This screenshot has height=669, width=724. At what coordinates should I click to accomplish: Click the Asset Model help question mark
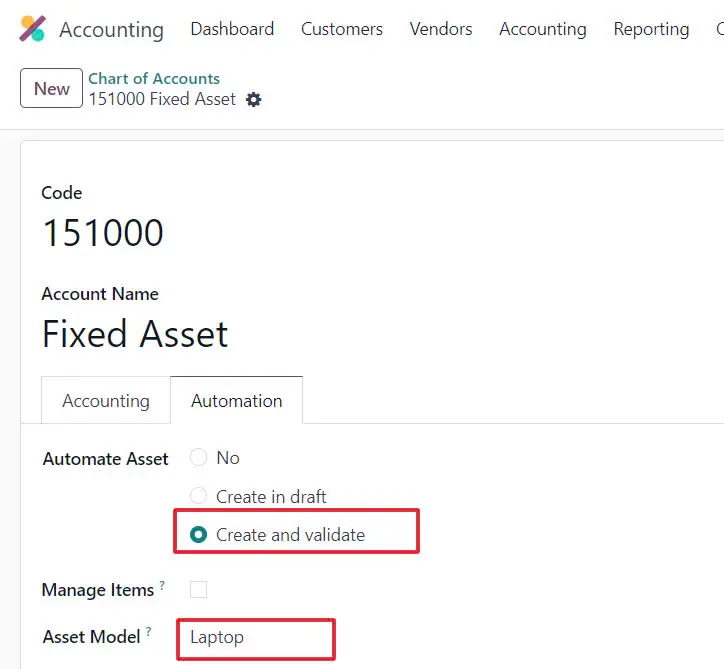click(149, 631)
